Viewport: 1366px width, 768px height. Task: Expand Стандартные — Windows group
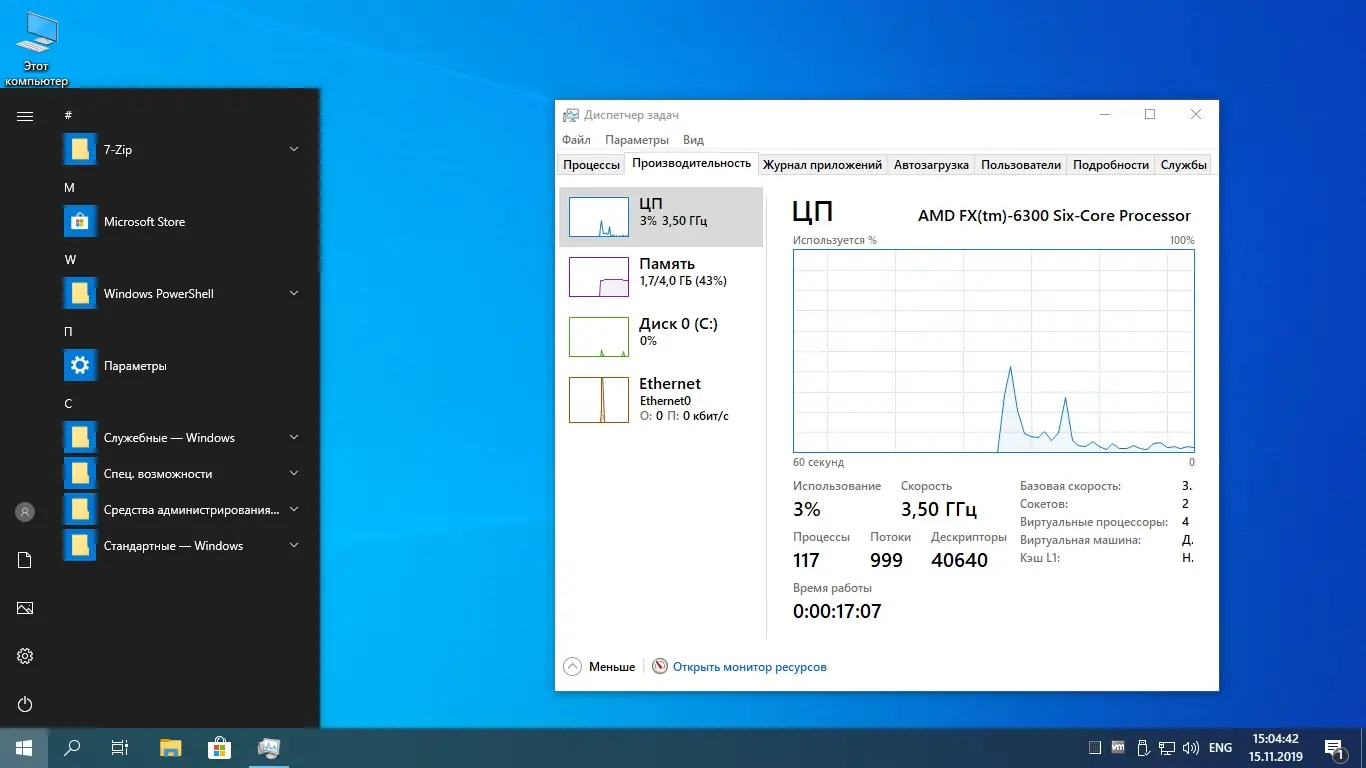293,545
